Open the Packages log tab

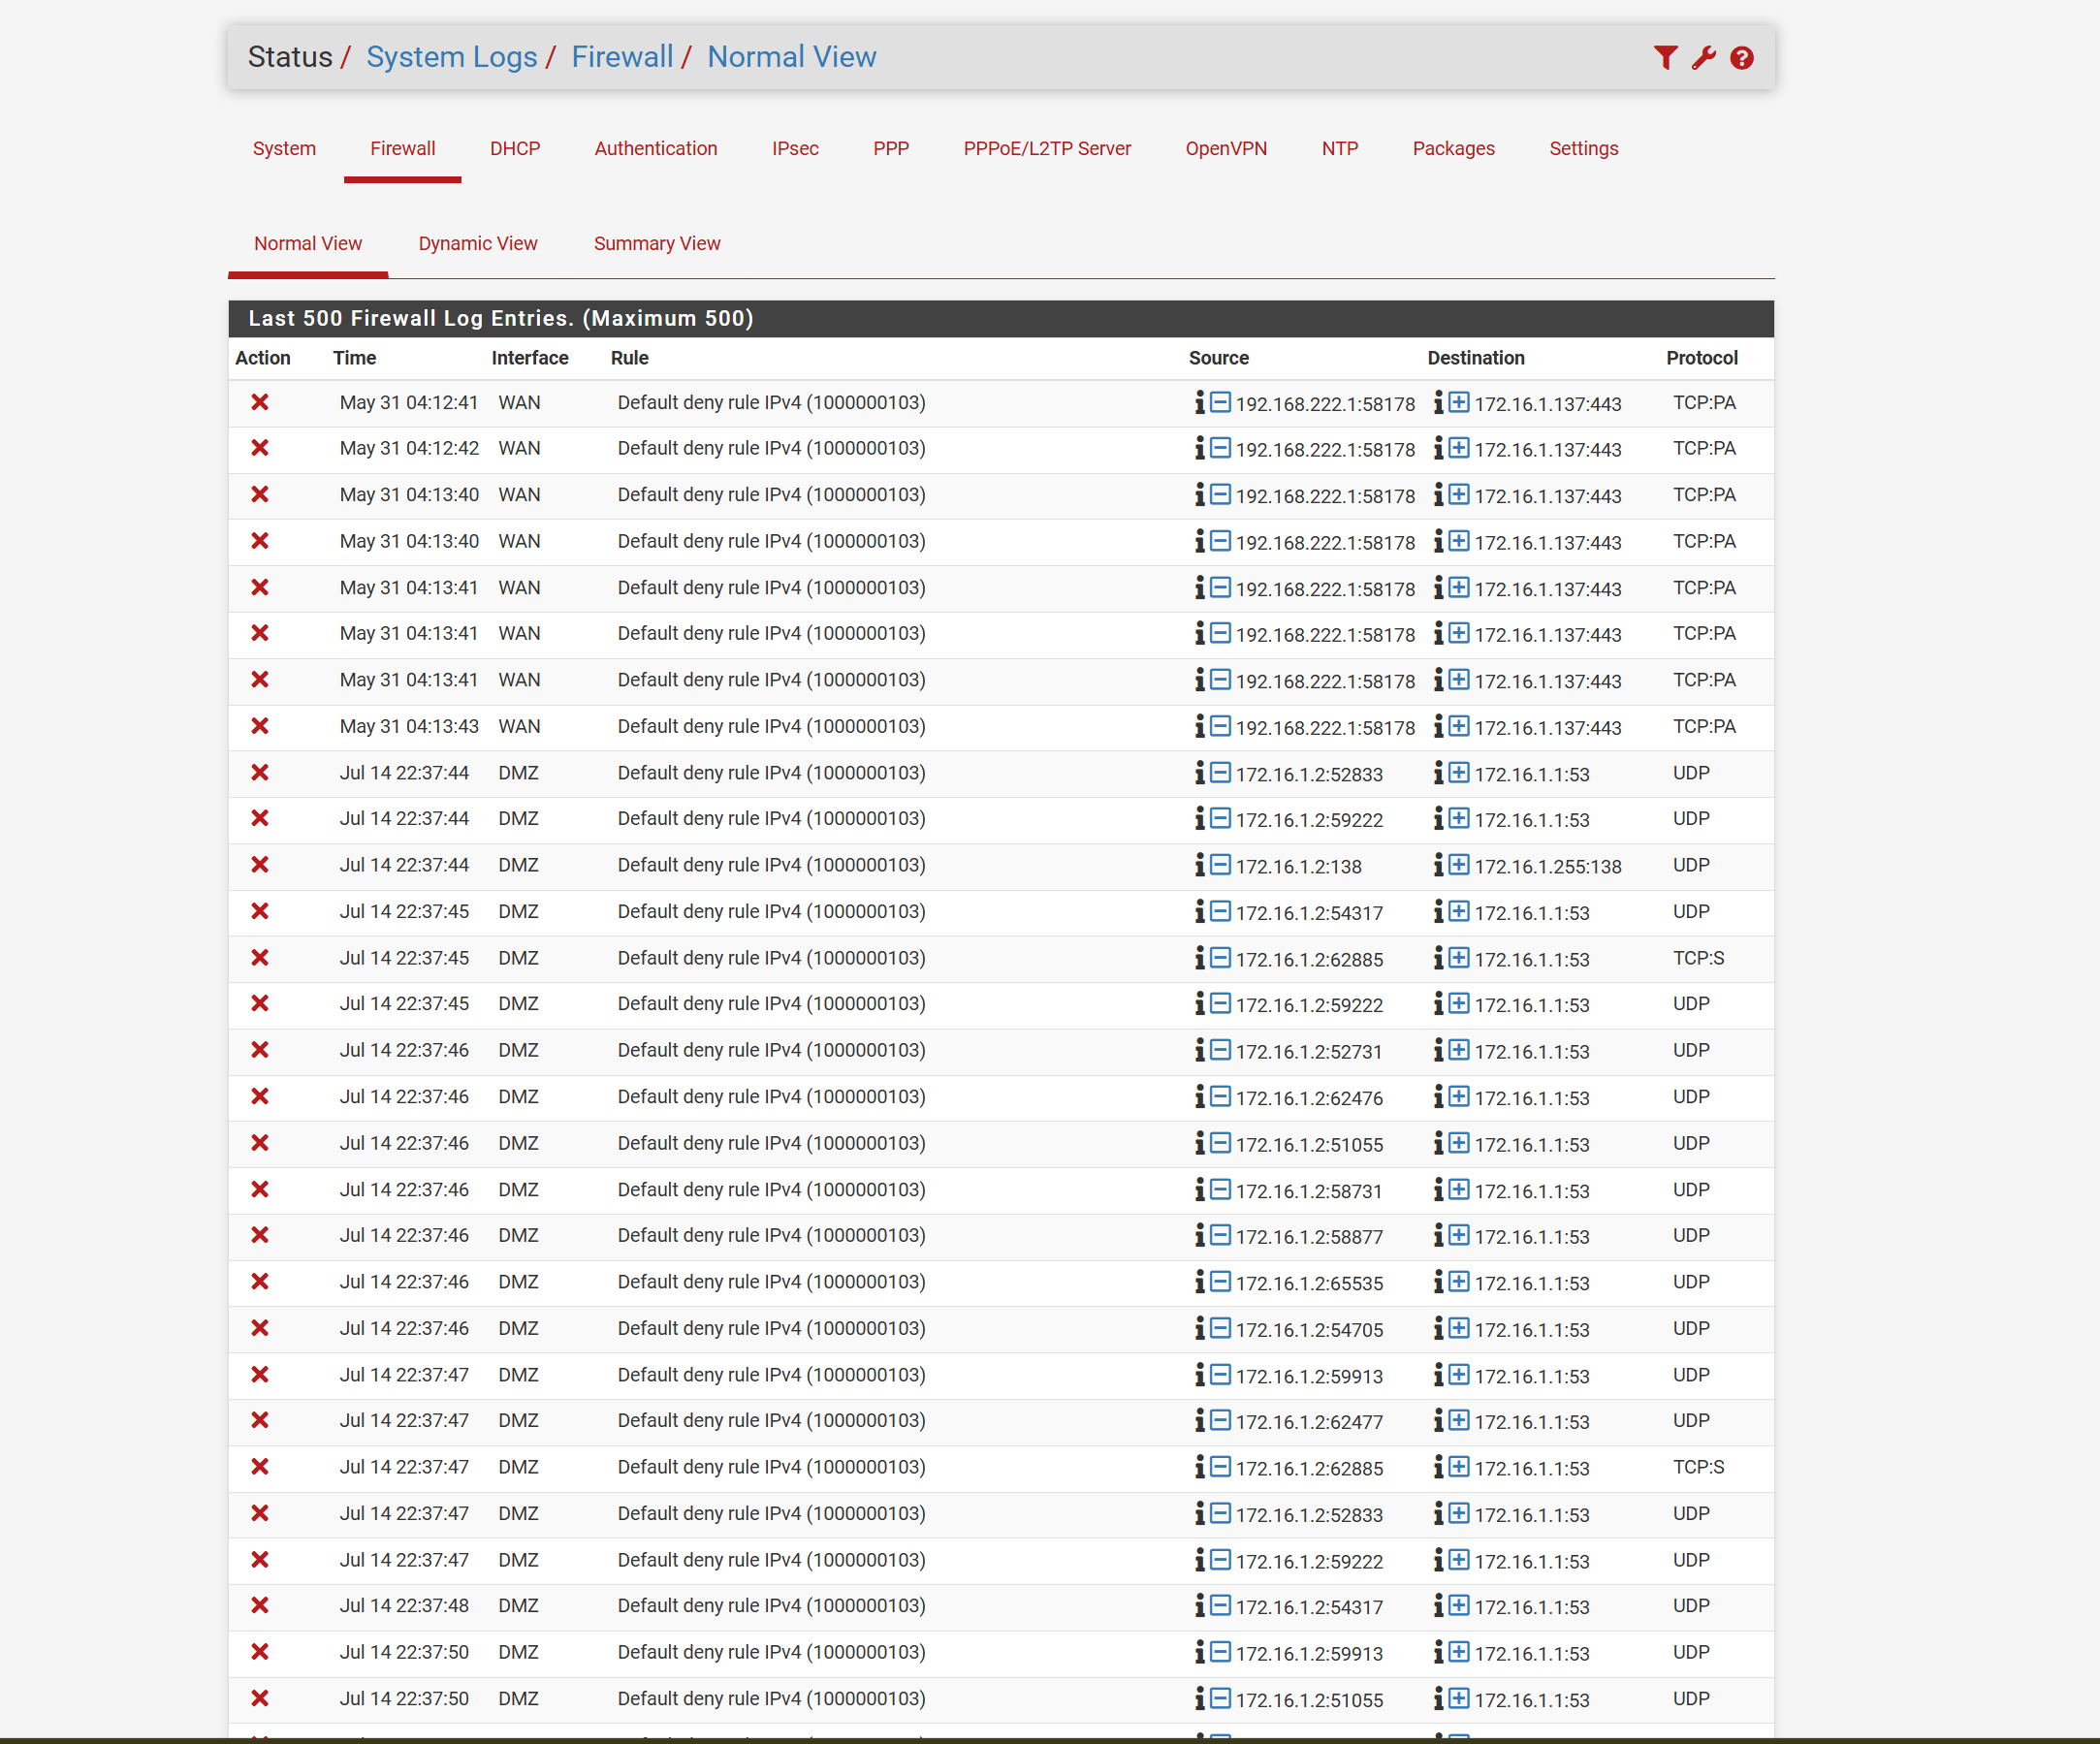tap(1453, 148)
